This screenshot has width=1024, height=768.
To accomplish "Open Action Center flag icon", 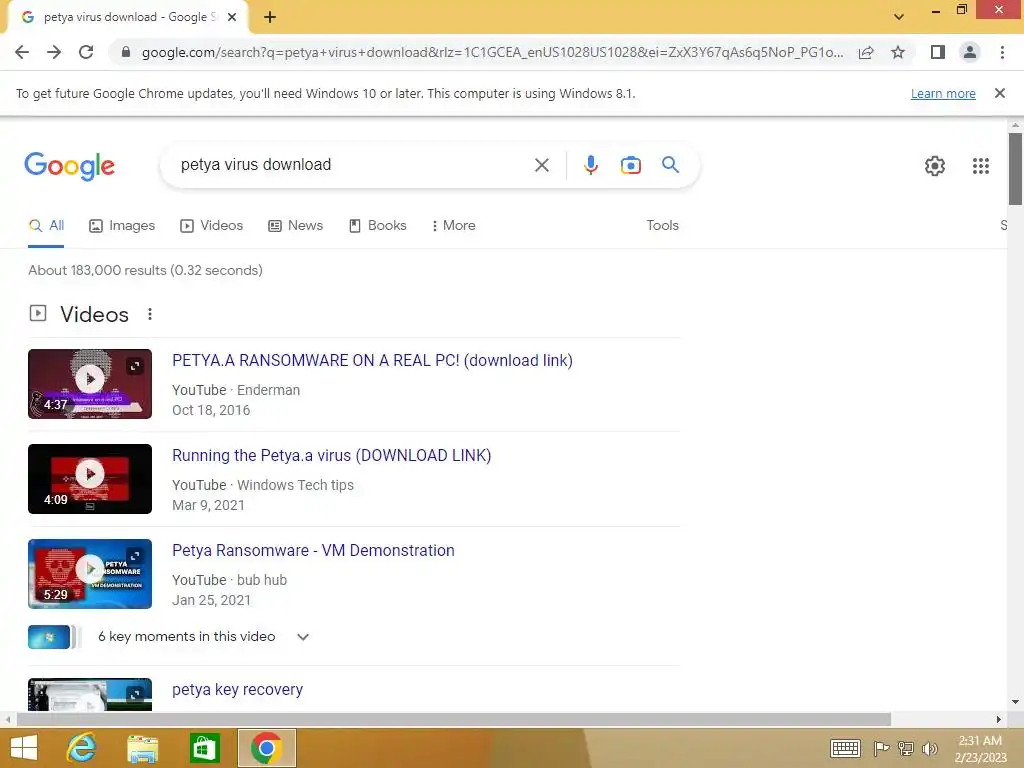I will pyautogui.click(x=881, y=748).
